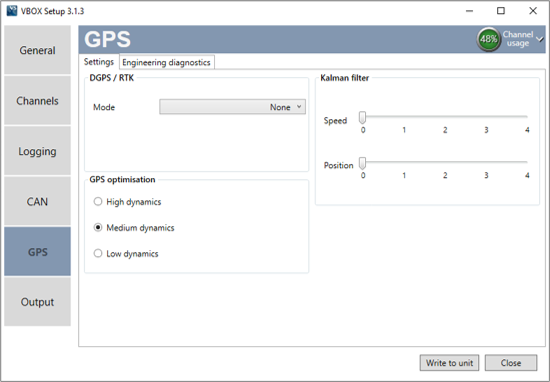Minimize the VBOX Setup window
Viewport: 550px width, 382px height.
[469, 11]
